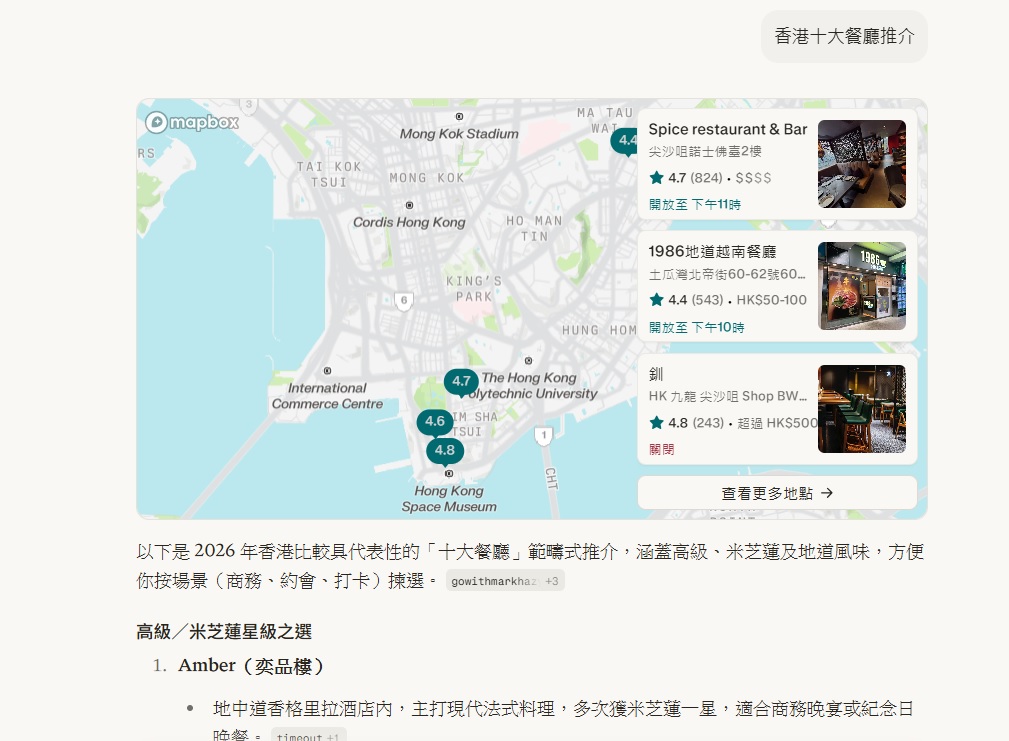This screenshot has width=1009, height=741.
Task: Open timeout +1 source citation
Action: pyautogui.click(x=308, y=736)
